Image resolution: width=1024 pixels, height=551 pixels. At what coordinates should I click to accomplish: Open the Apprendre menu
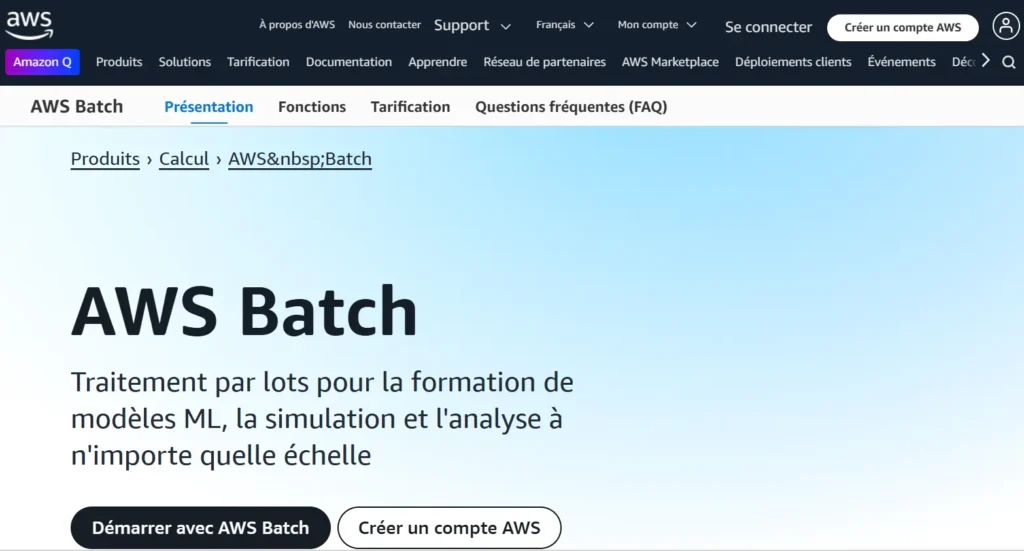[438, 62]
